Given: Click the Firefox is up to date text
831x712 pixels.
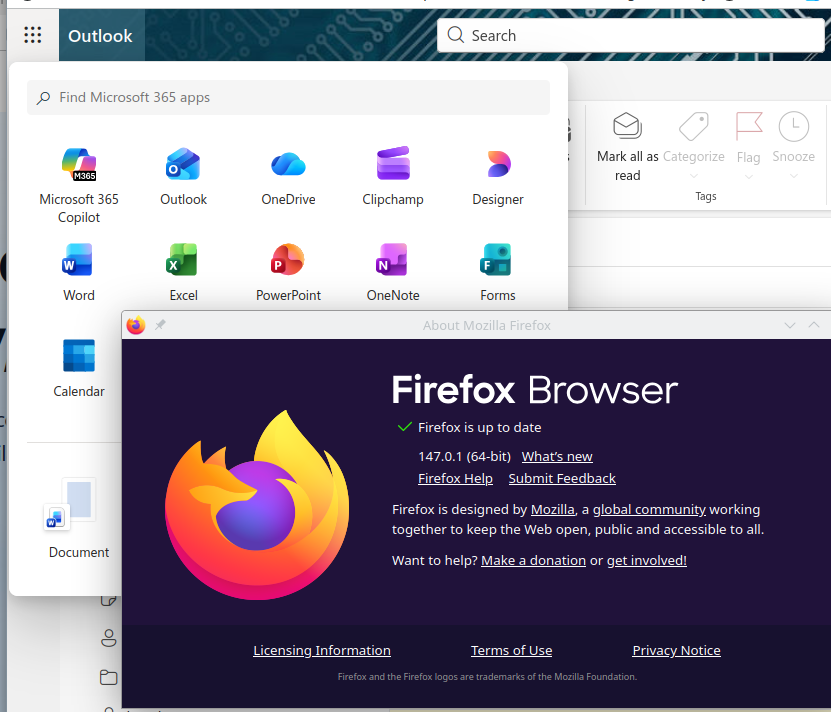Looking at the screenshot, I should tap(480, 427).
